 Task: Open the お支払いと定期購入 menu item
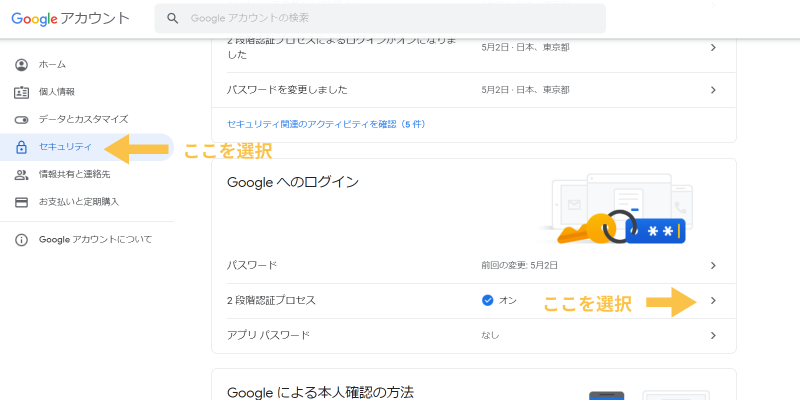87,202
